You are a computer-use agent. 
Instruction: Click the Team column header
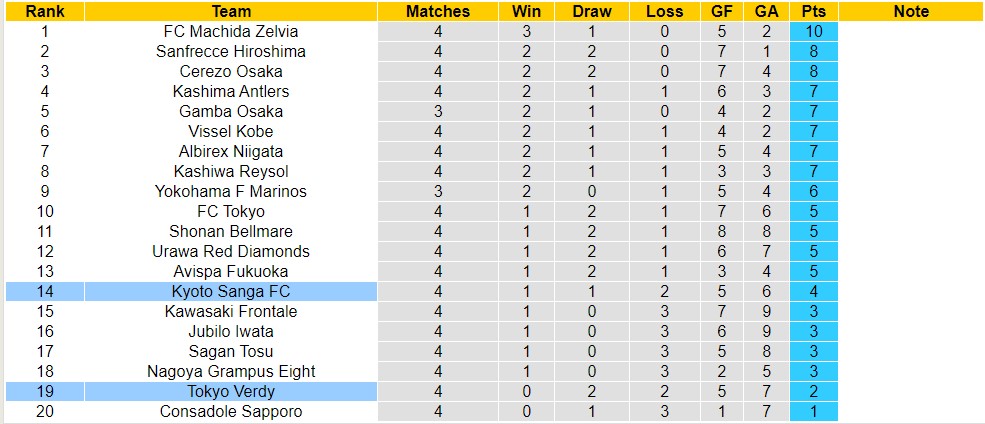click(x=231, y=12)
